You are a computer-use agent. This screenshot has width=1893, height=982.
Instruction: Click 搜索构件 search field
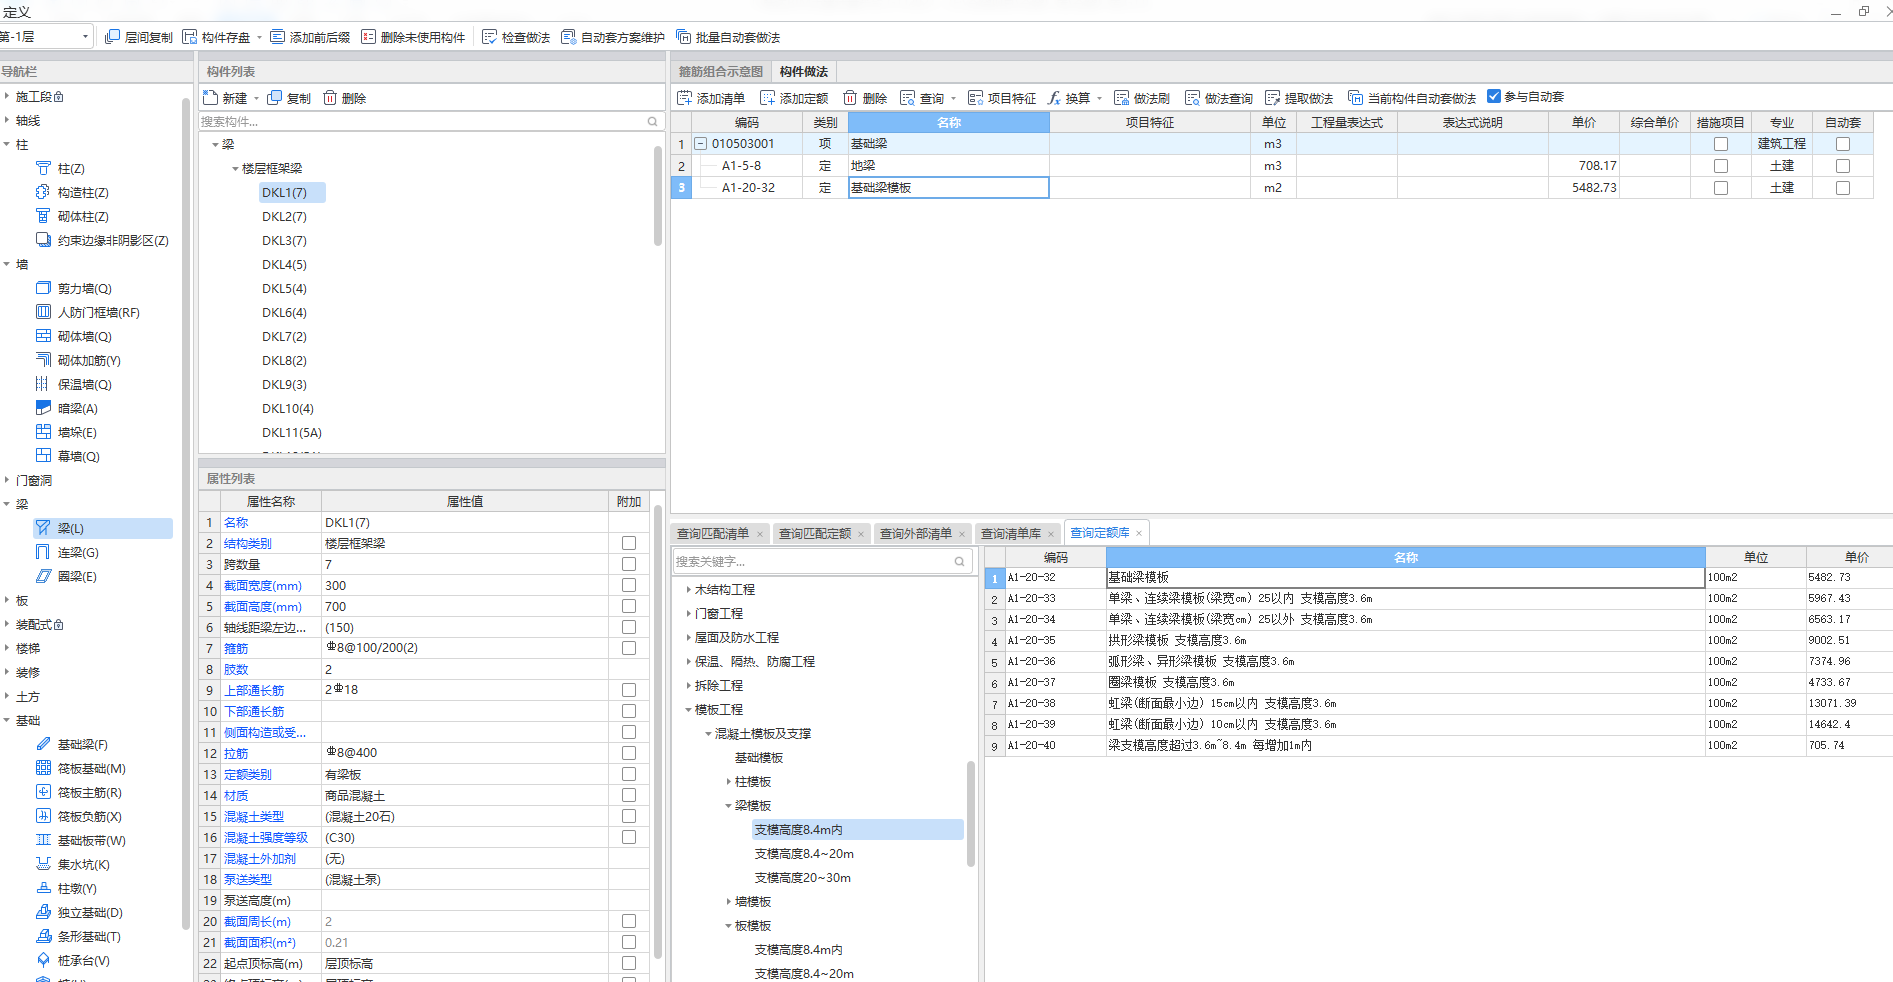[x=430, y=121]
